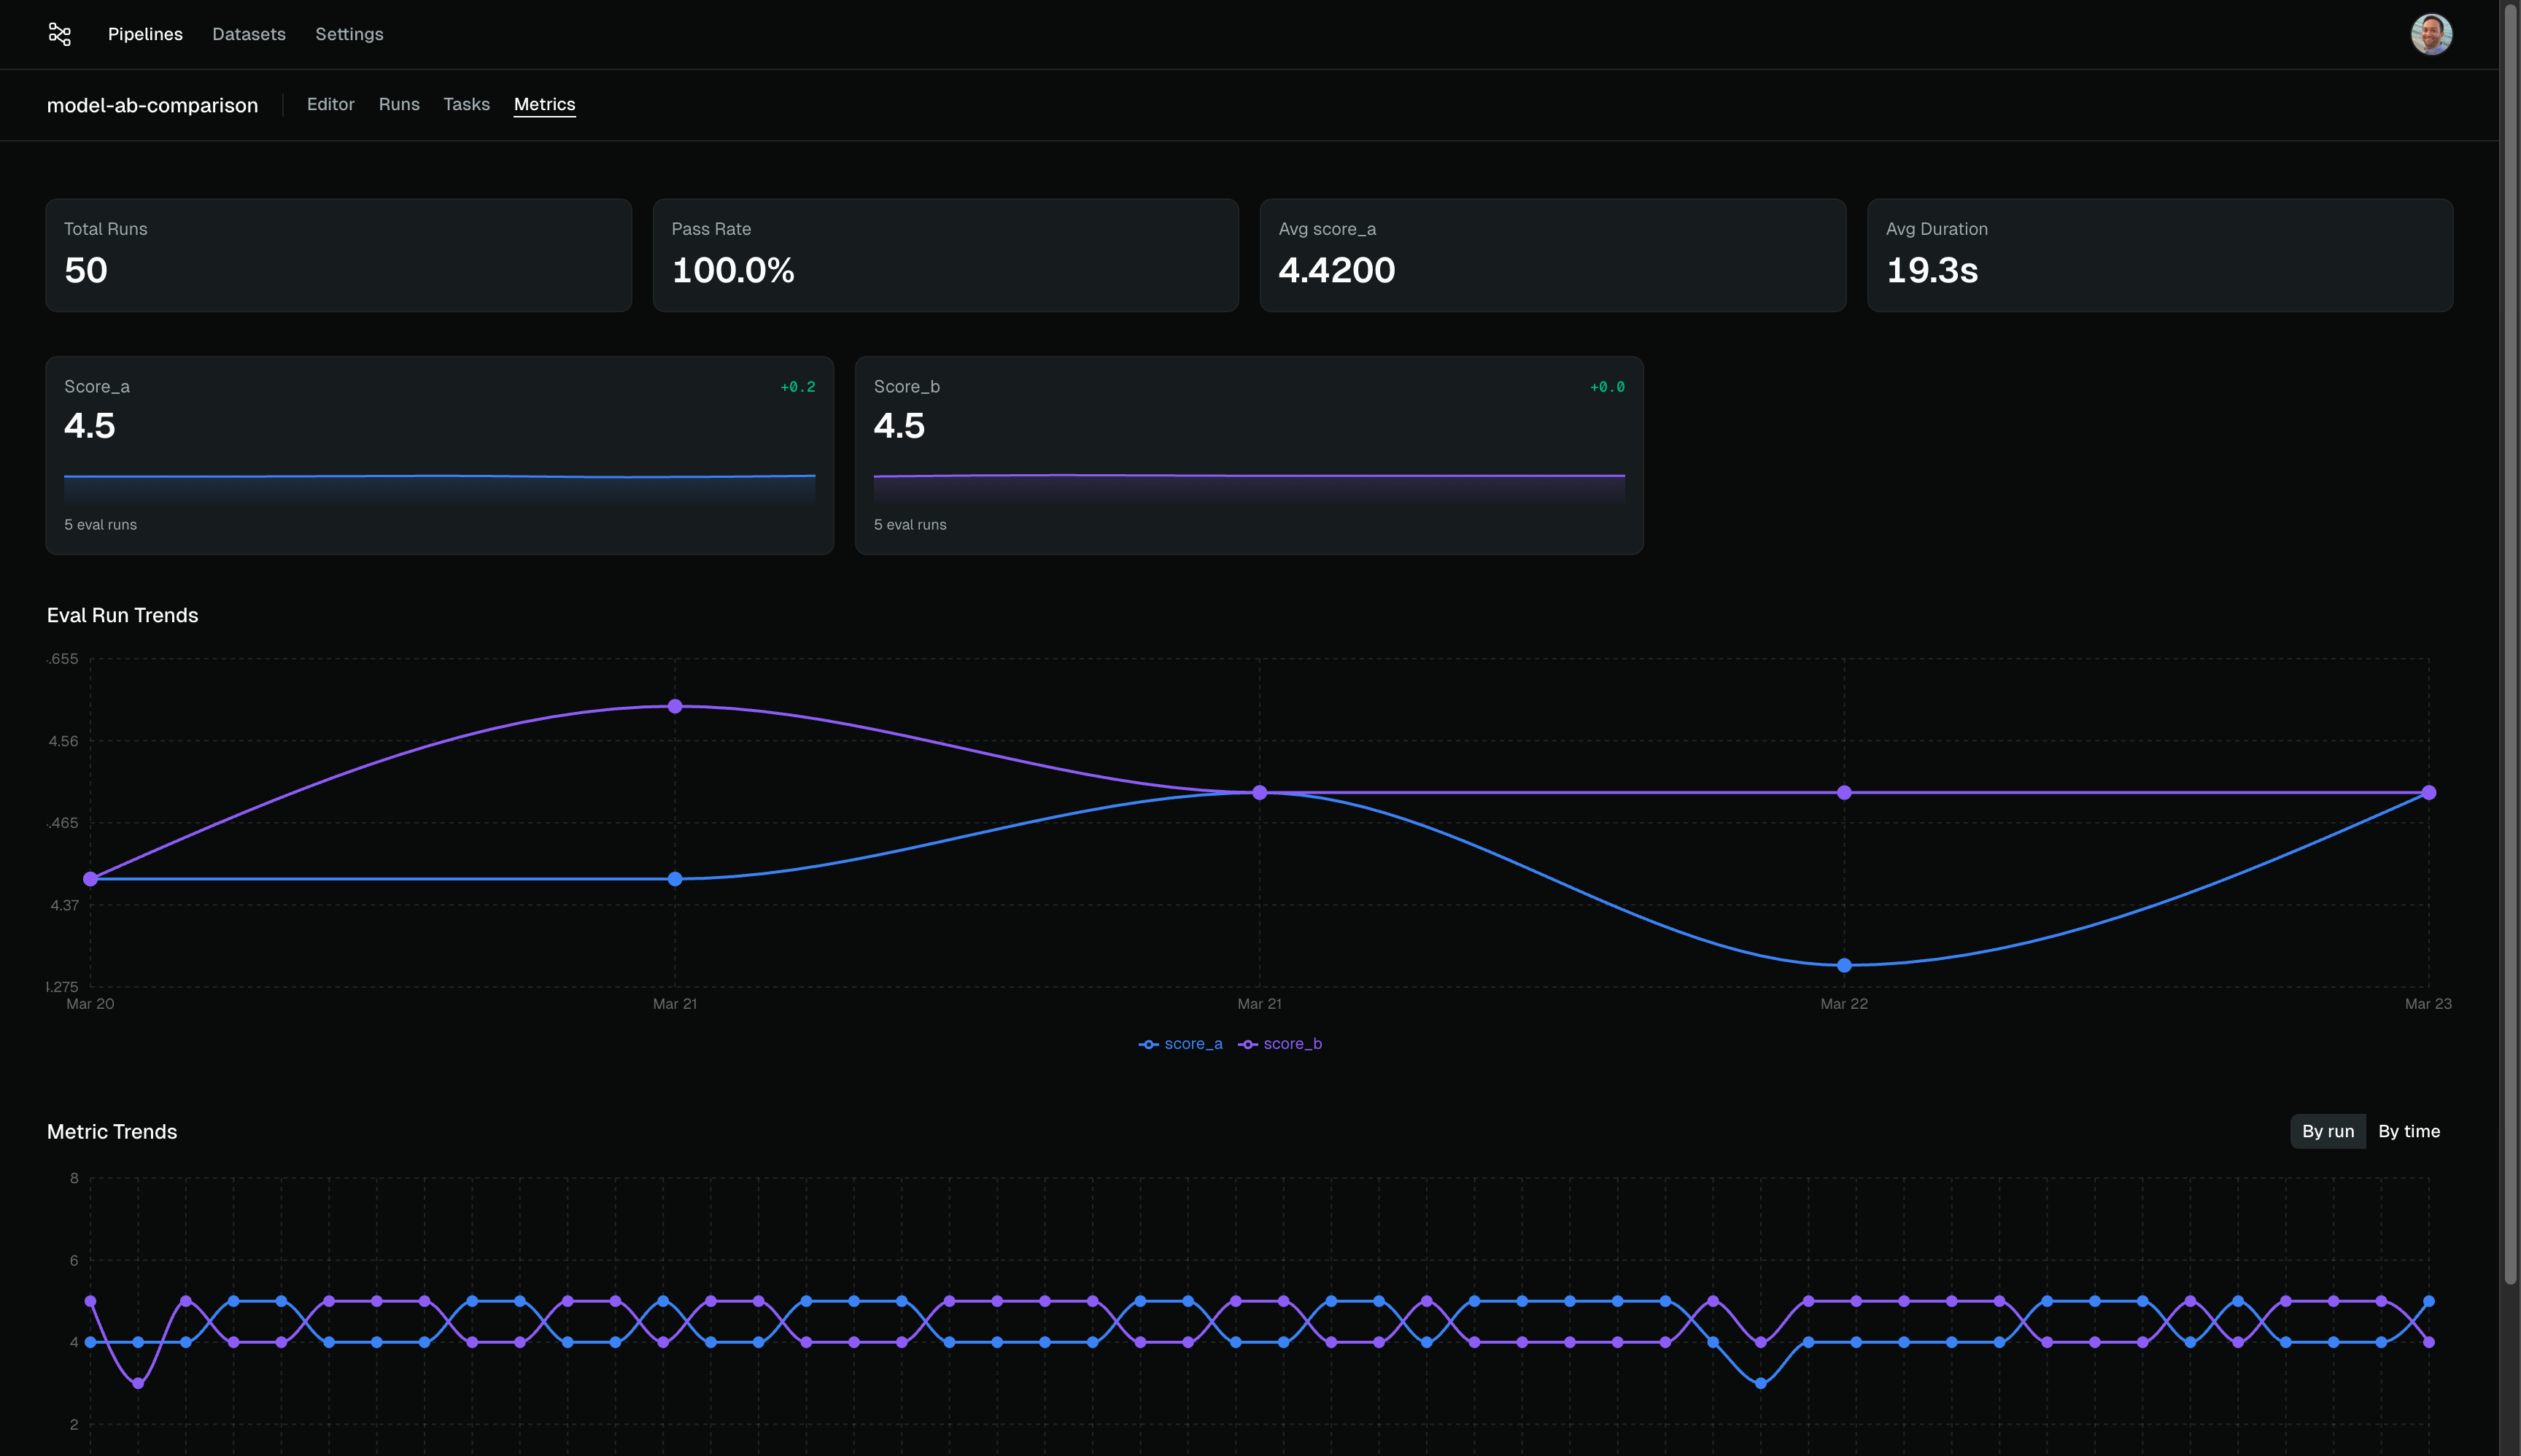Click the page vertical scrollbar
Viewport: 2521px width, 1456px height.
point(2510,640)
